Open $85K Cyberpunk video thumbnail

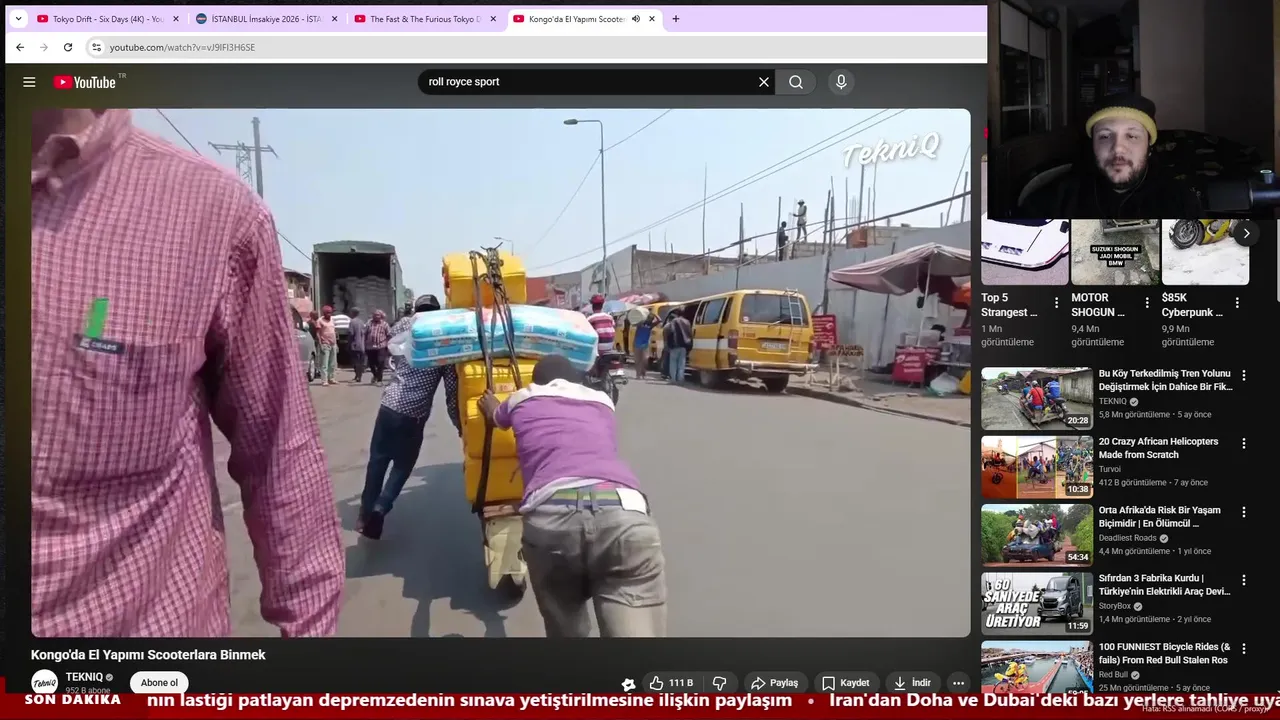coord(1205,252)
